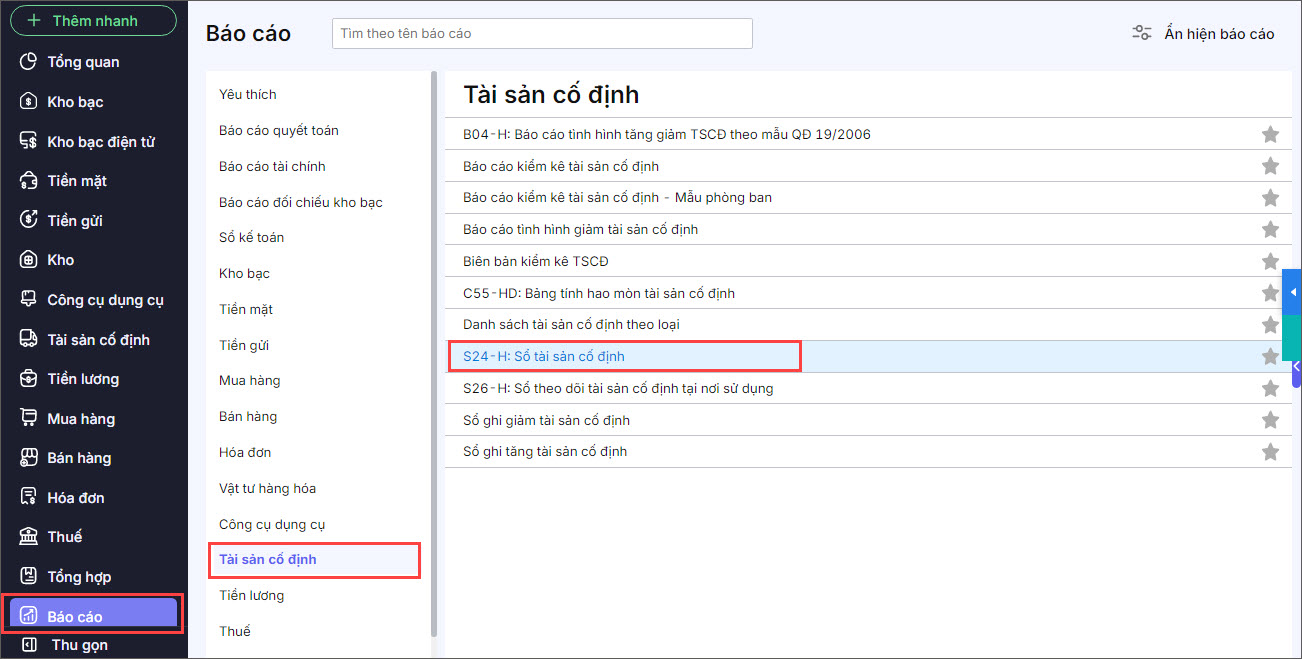
Task: Open Ẩn hiện báo cáo settings
Action: 1203,33
